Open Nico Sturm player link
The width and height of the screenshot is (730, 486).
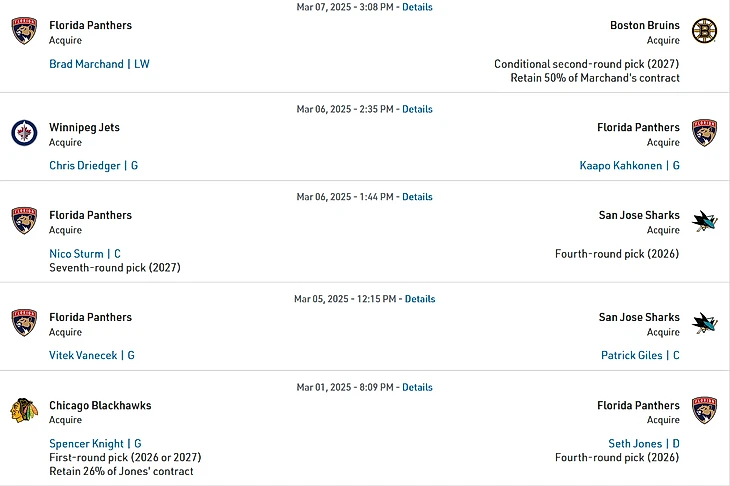point(85,254)
